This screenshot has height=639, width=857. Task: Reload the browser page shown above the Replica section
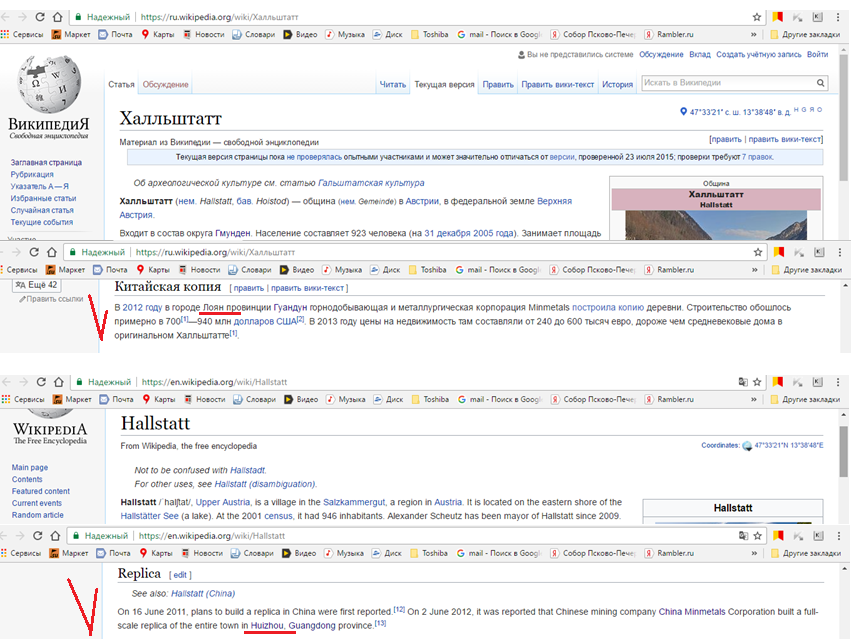tap(38, 536)
